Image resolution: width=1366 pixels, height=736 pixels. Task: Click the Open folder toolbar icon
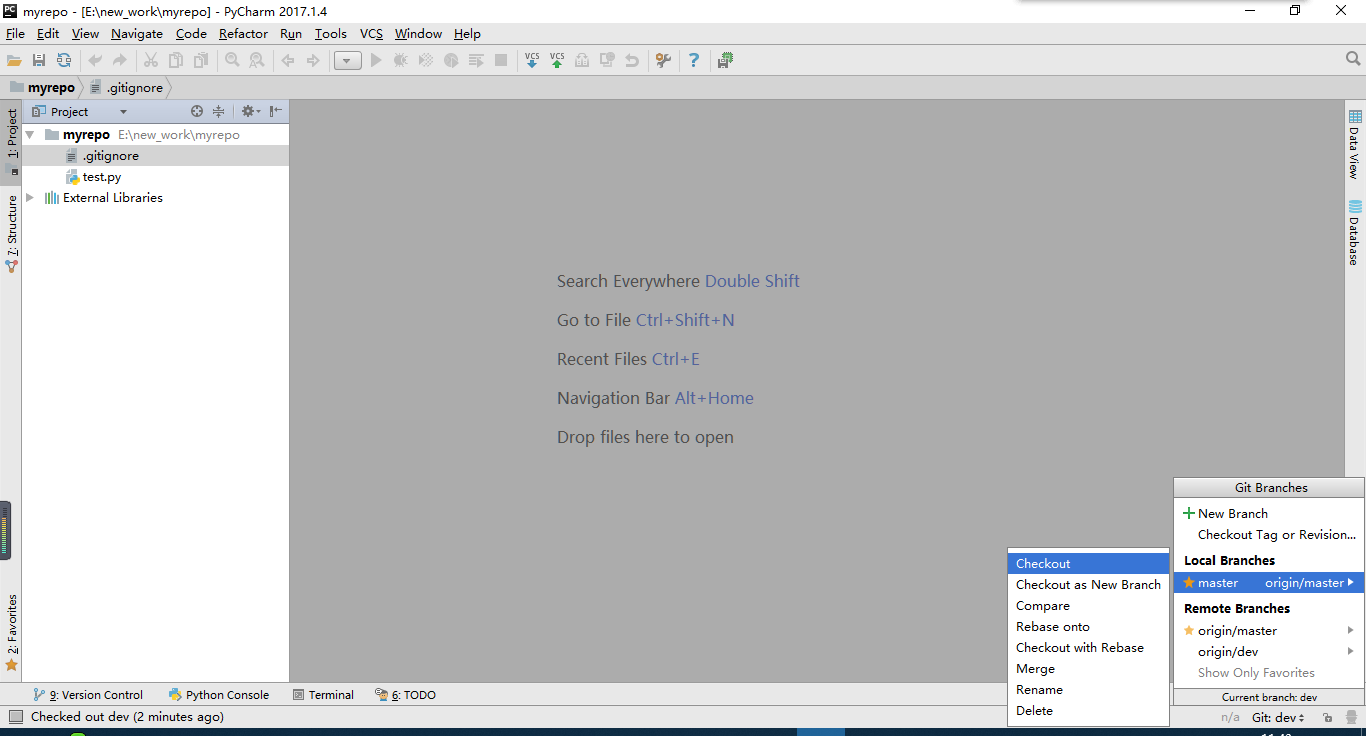14,61
